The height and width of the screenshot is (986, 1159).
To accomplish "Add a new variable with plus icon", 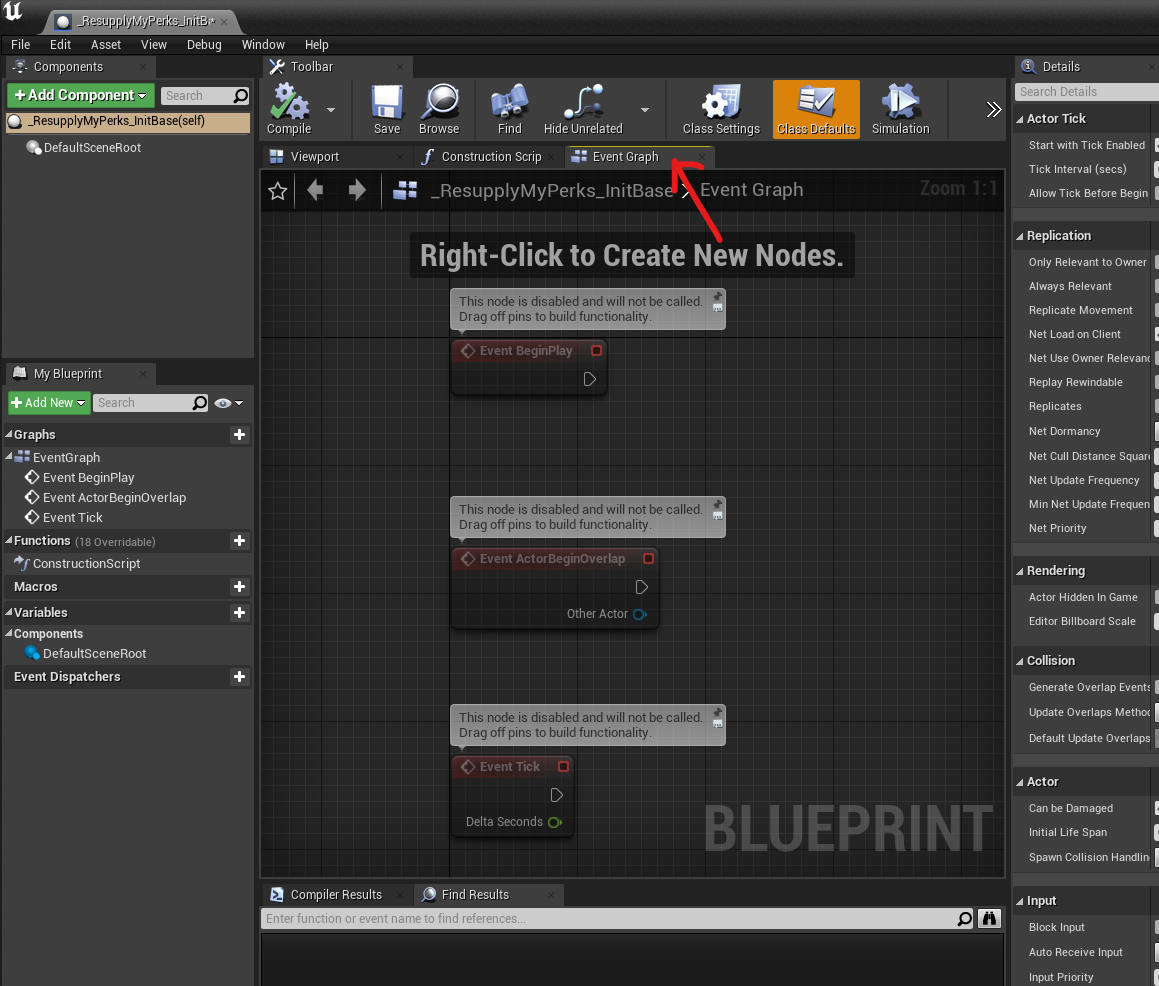I will point(239,613).
